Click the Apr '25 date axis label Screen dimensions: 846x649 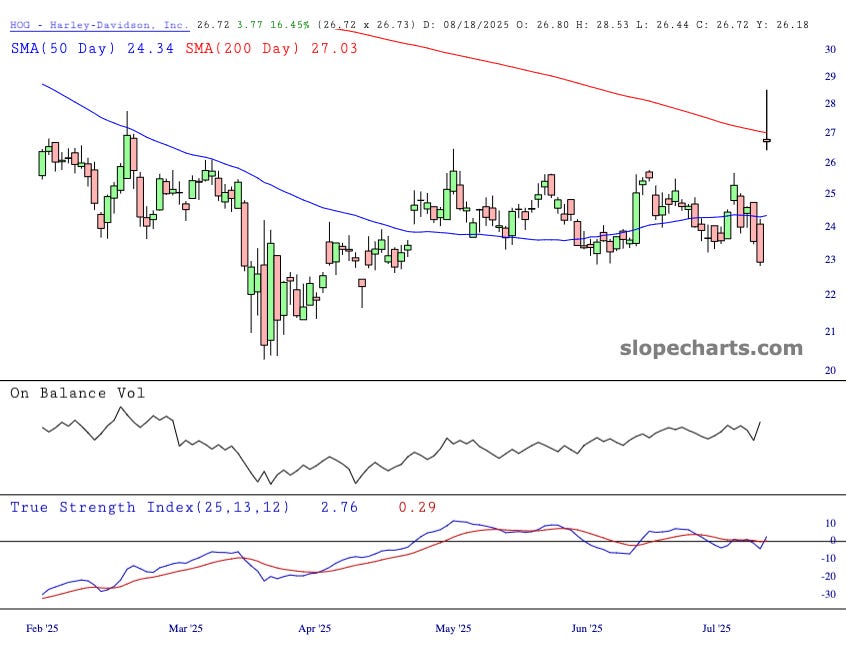315,628
